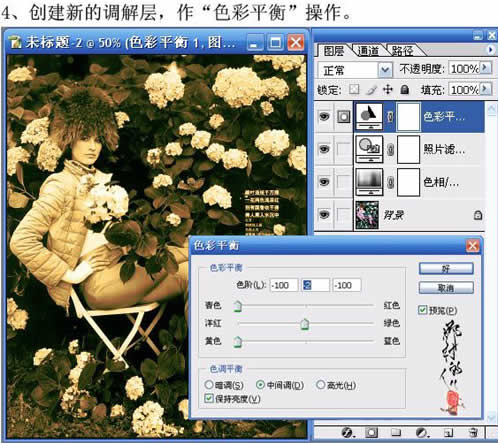Click the layer style icon in Layers footer
The image size is (498, 443).
pos(347,433)
